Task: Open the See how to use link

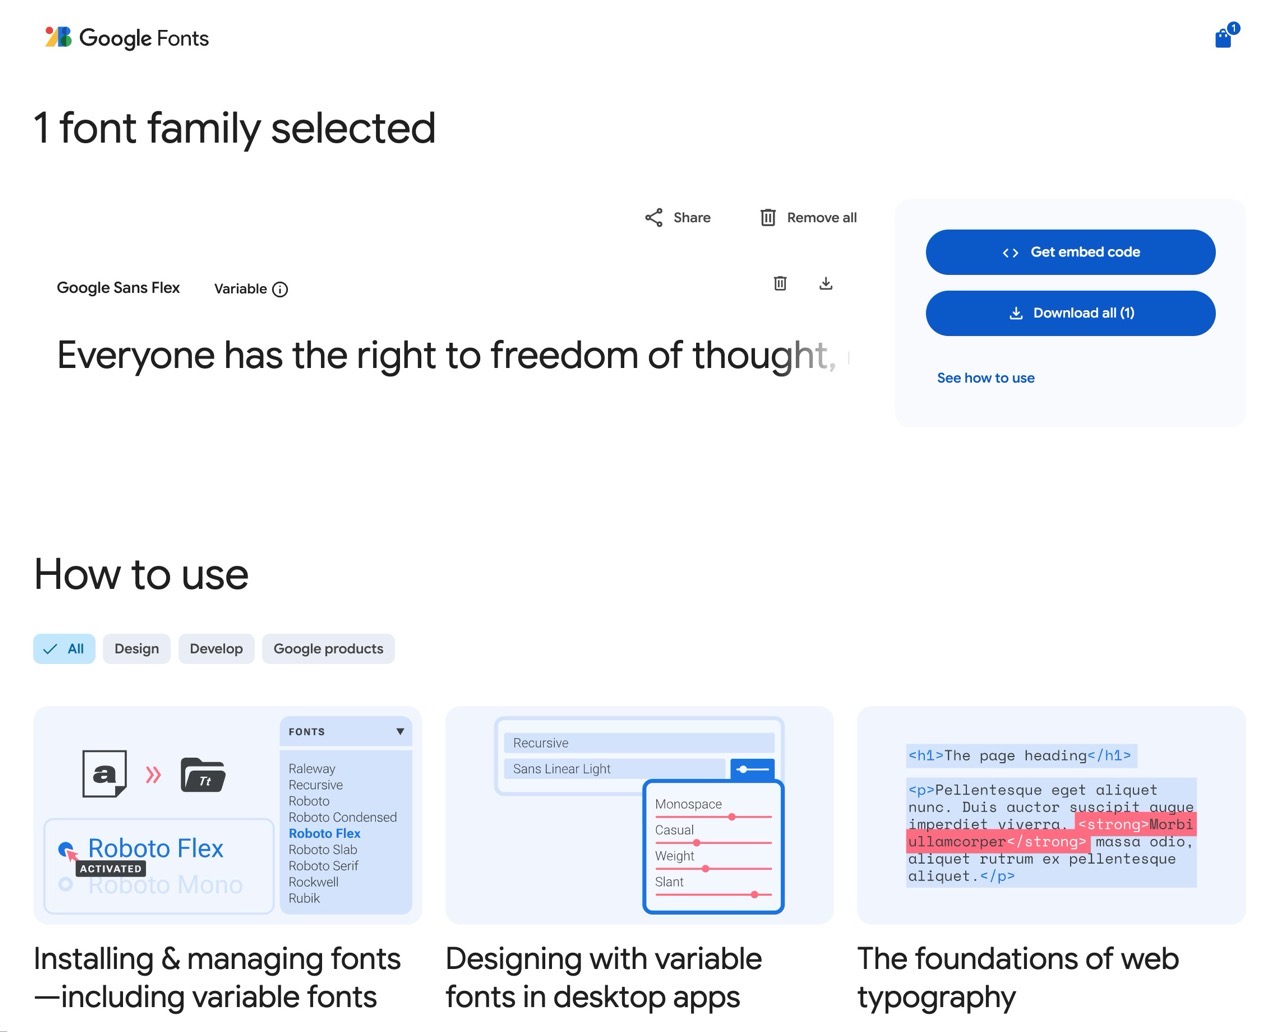Action: pyautogui.click(x=986, y=378)
